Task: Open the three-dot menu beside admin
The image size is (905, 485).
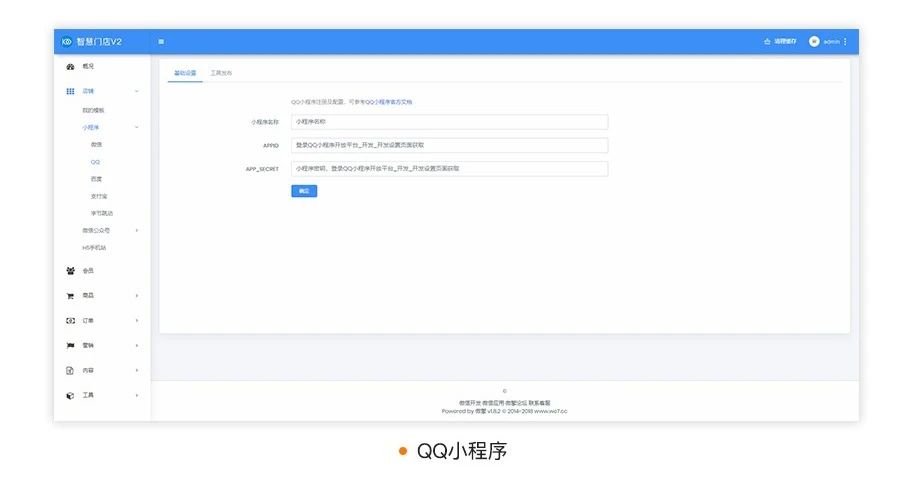Action: point(845,42)
